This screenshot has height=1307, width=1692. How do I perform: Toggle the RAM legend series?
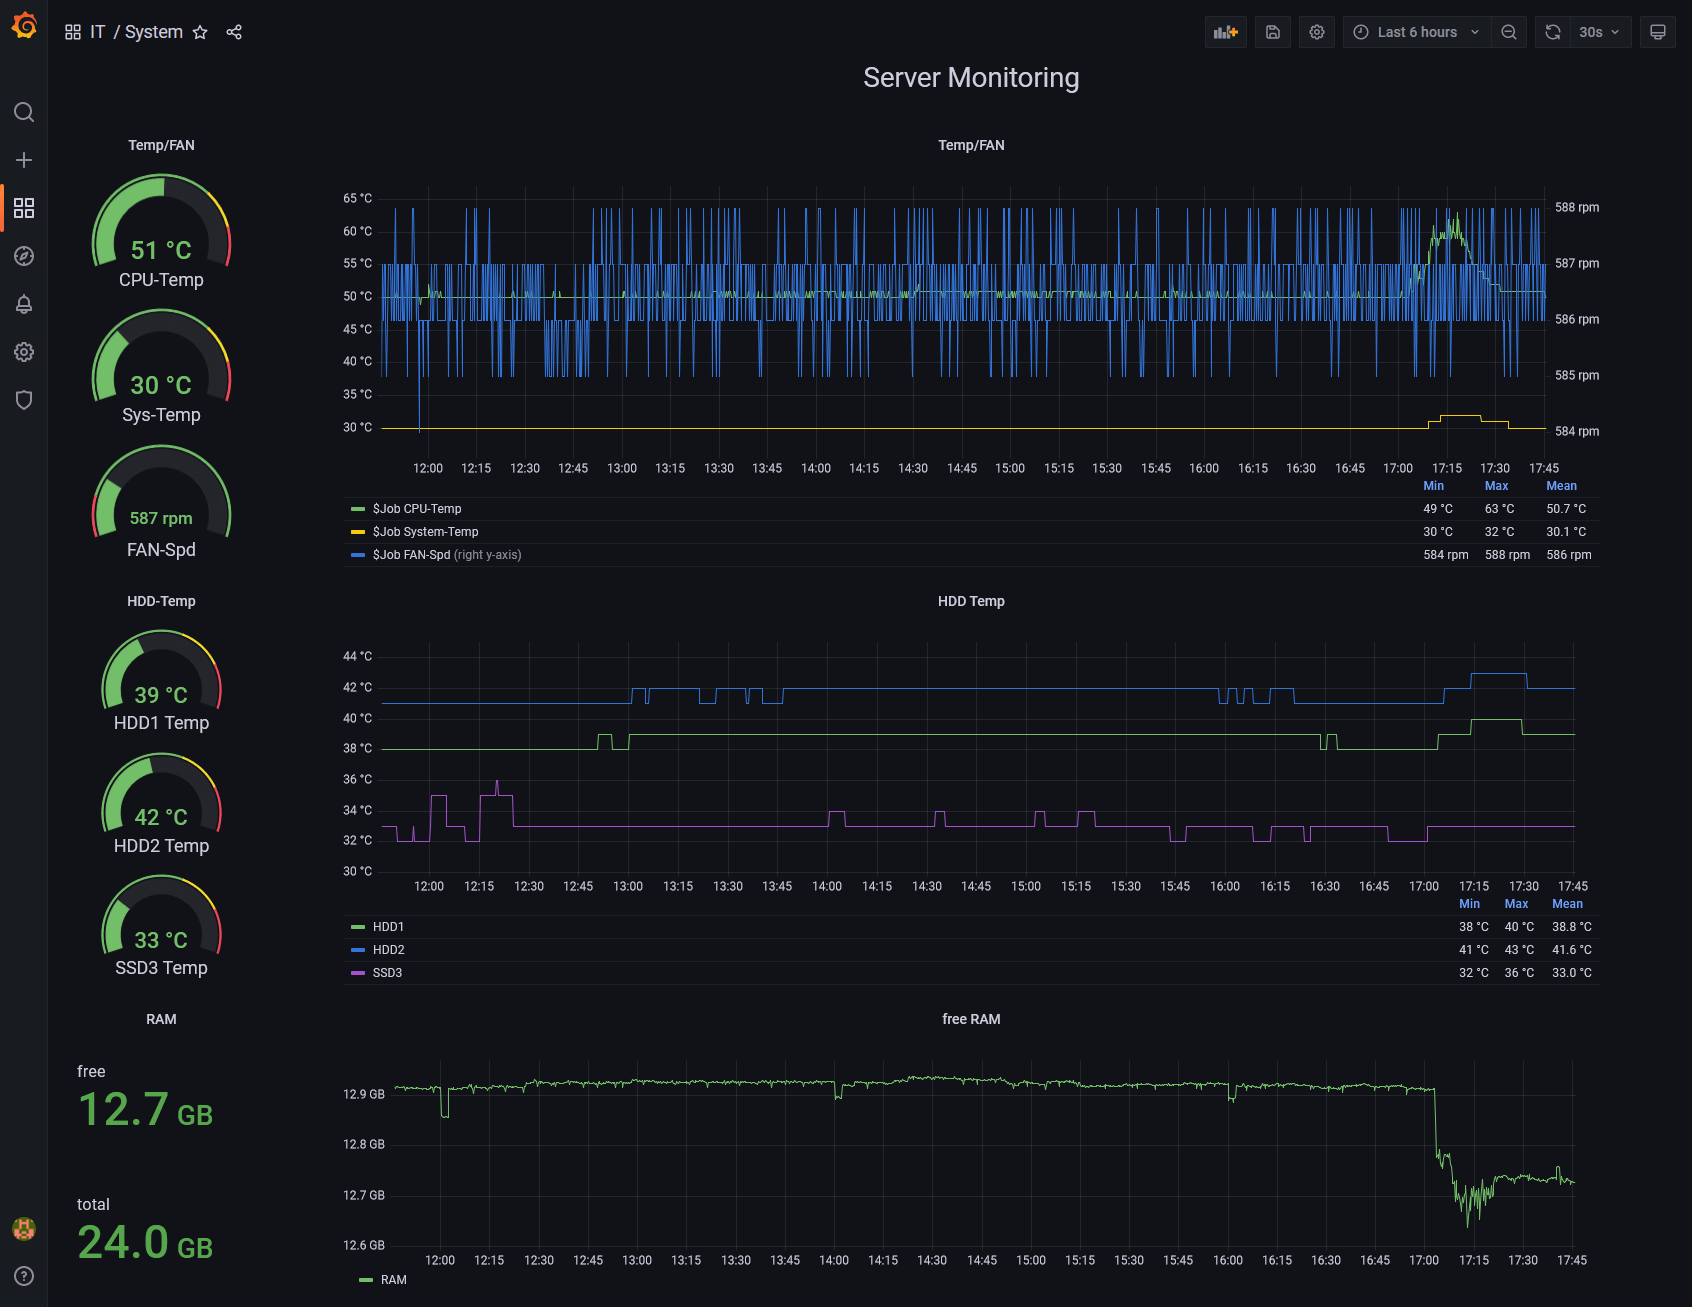[394, 1280]
